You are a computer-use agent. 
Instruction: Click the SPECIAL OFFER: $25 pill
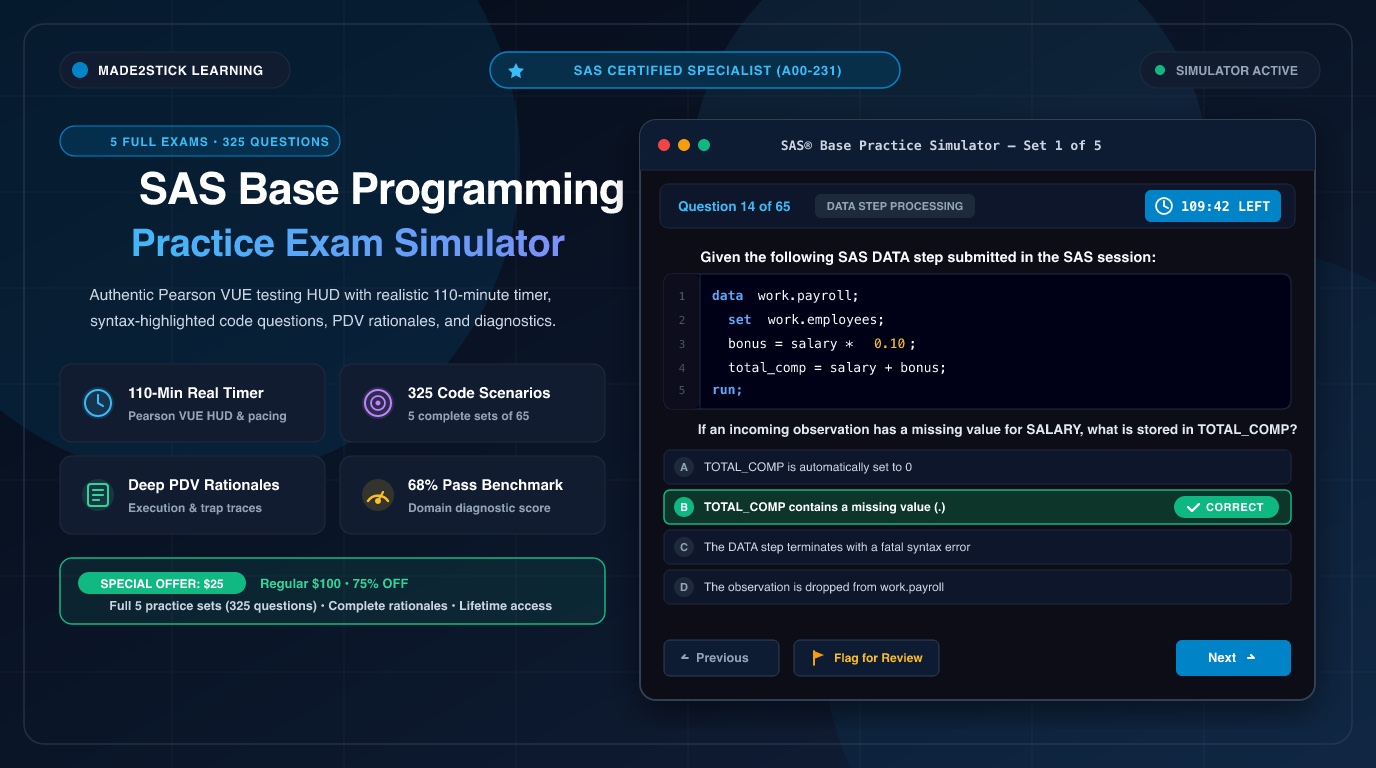coord(162,583)
